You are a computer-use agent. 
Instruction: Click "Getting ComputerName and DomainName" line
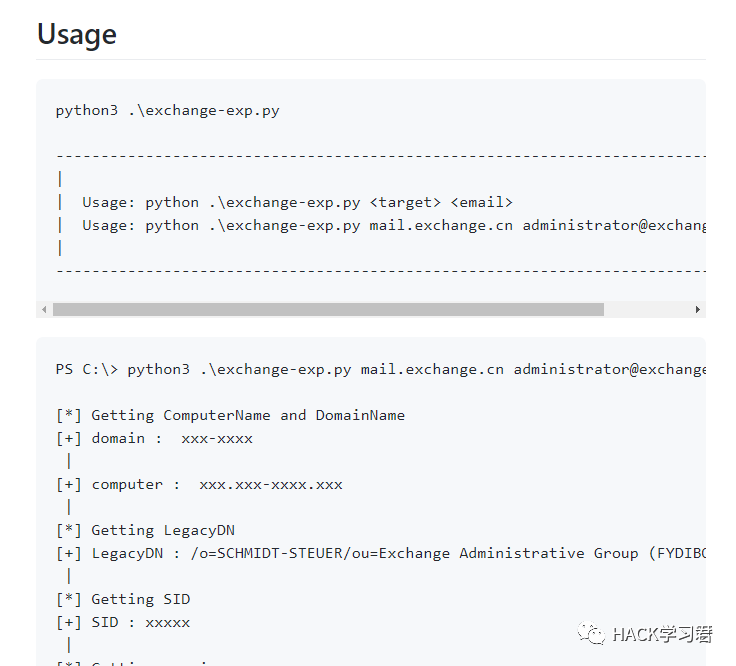coord(230,415)
